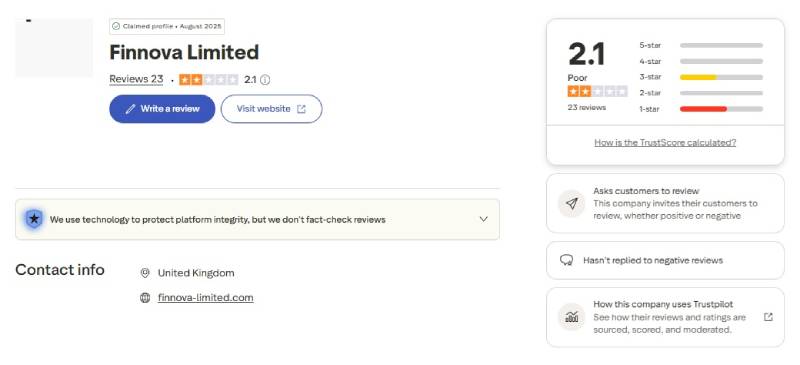Click the external link icon in Visit website
800x365 pixels.
301,109
